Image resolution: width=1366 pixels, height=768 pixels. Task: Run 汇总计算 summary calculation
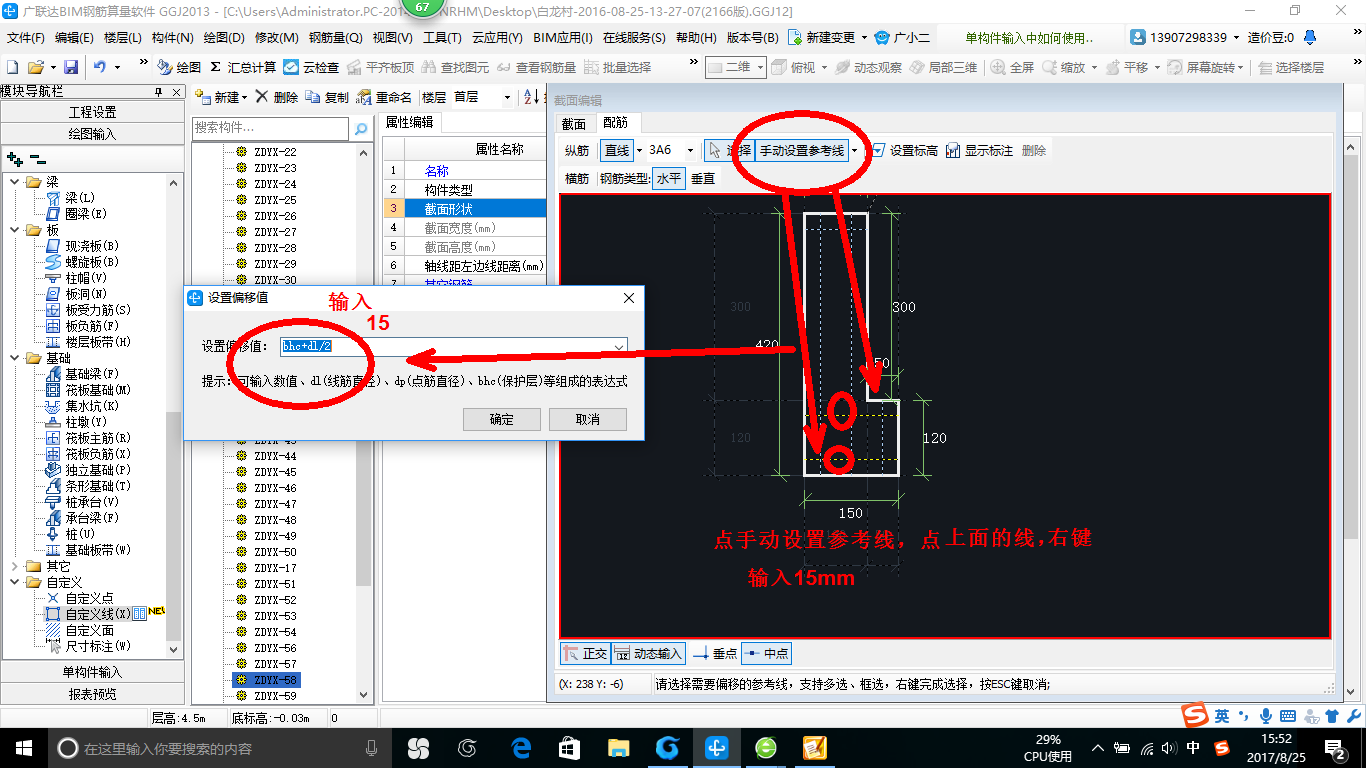[x=243, y=67]
